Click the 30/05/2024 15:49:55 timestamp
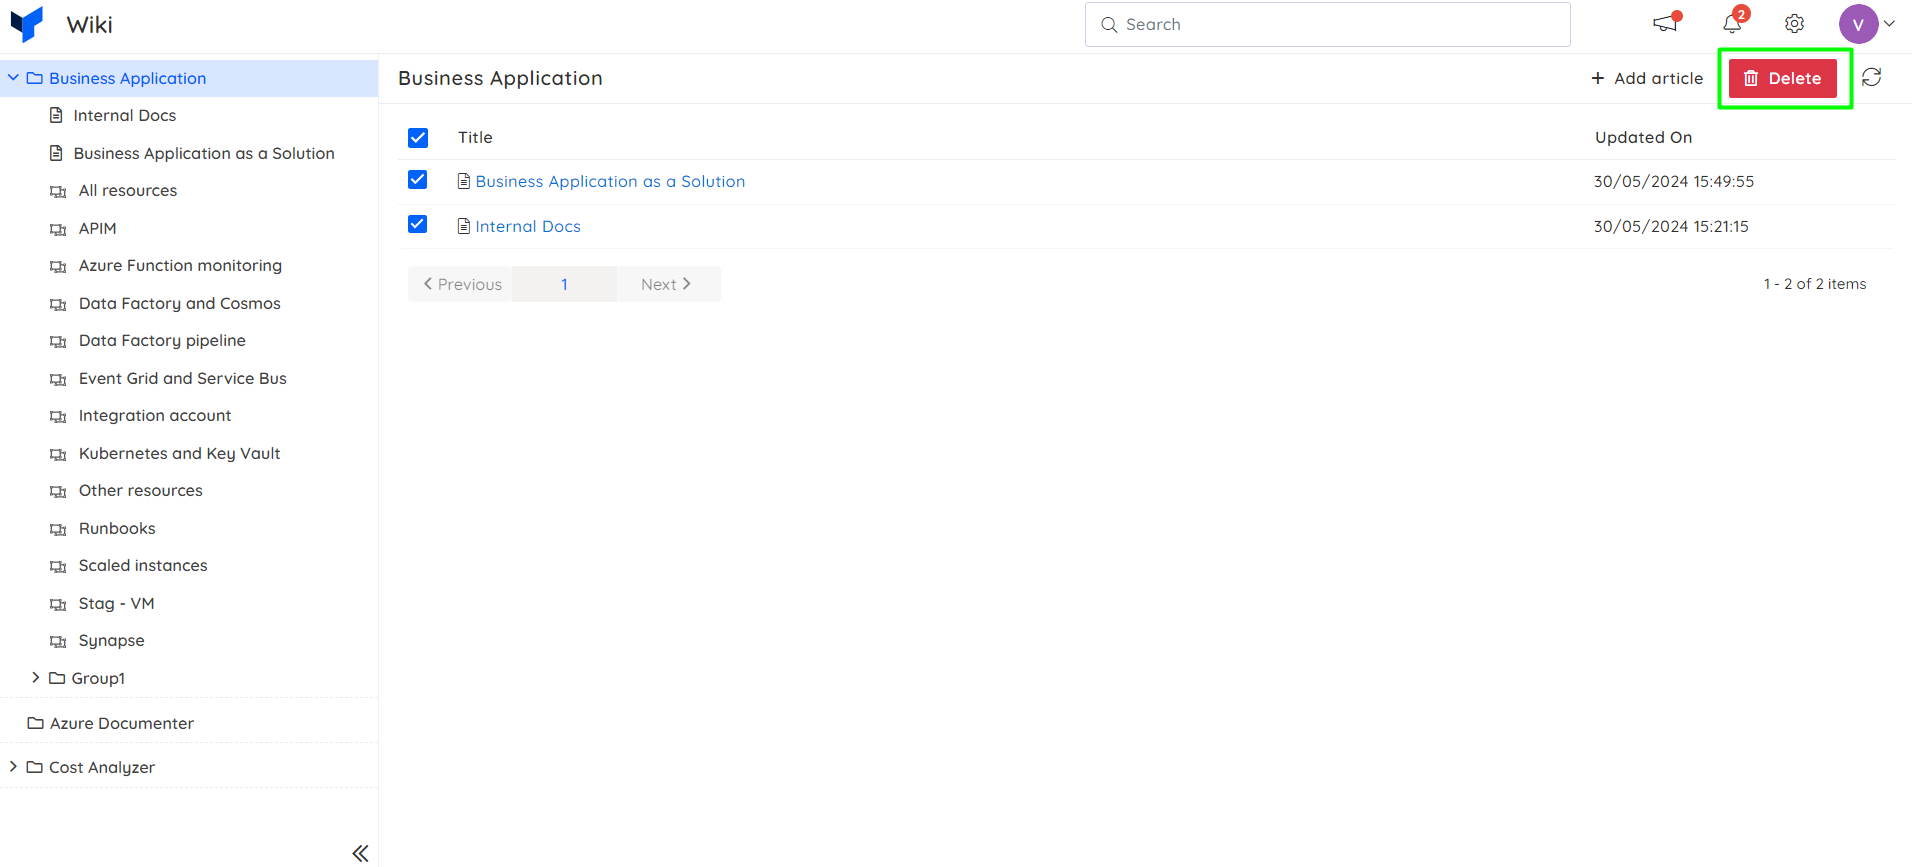1912x867 pixels. click(x=1673, y=181)
